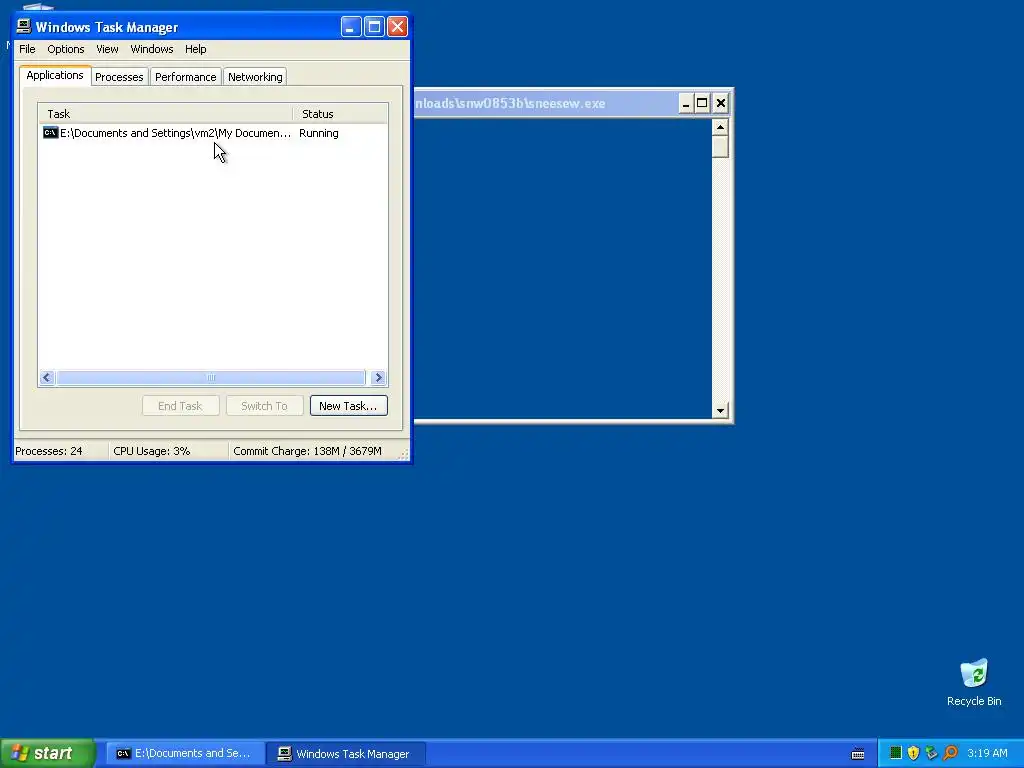Click the keyboard icon on the taskbar
Viewport: 1024px width, 768px height.
coord(858,754)
